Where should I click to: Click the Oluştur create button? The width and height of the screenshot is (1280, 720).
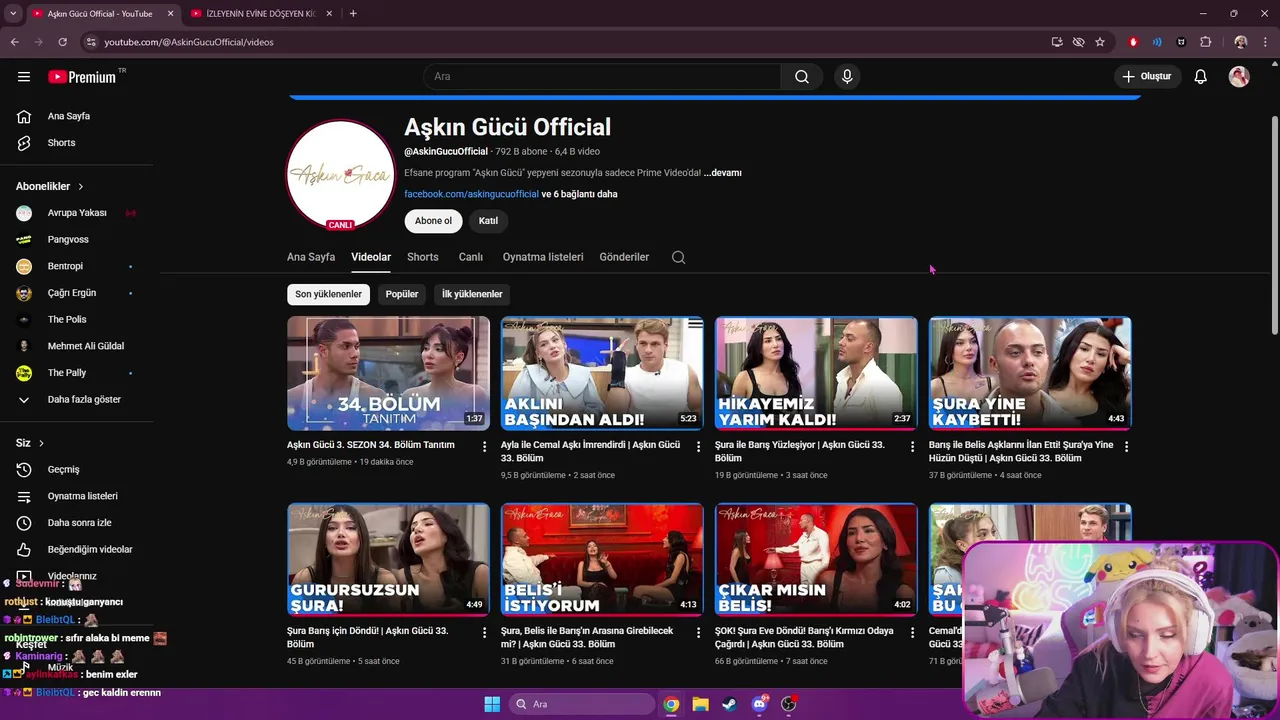1147,77
